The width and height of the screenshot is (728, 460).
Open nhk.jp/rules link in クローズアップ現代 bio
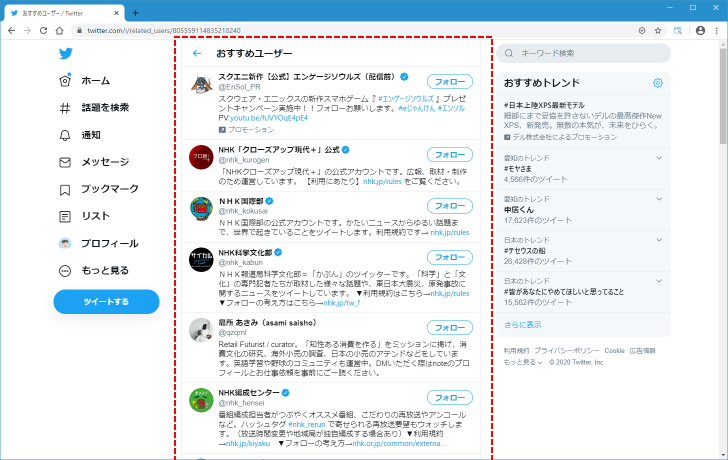click(x=382, y=181)
